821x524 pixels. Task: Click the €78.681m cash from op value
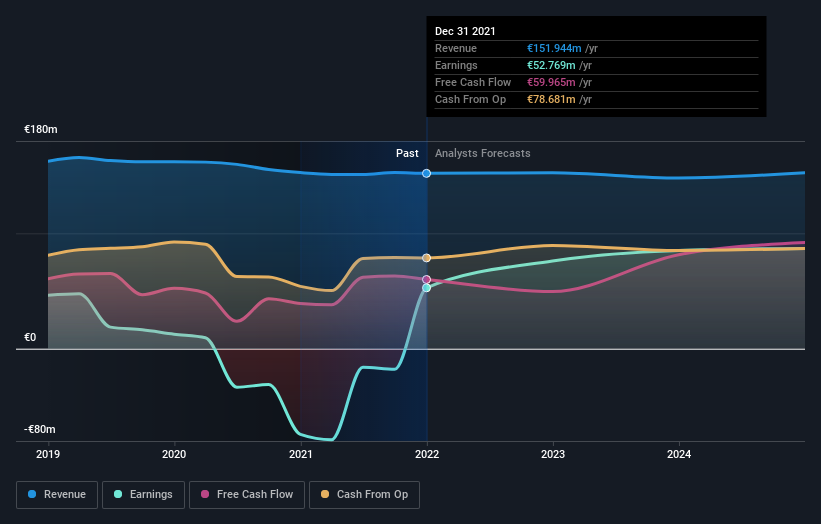click(551, 99)
